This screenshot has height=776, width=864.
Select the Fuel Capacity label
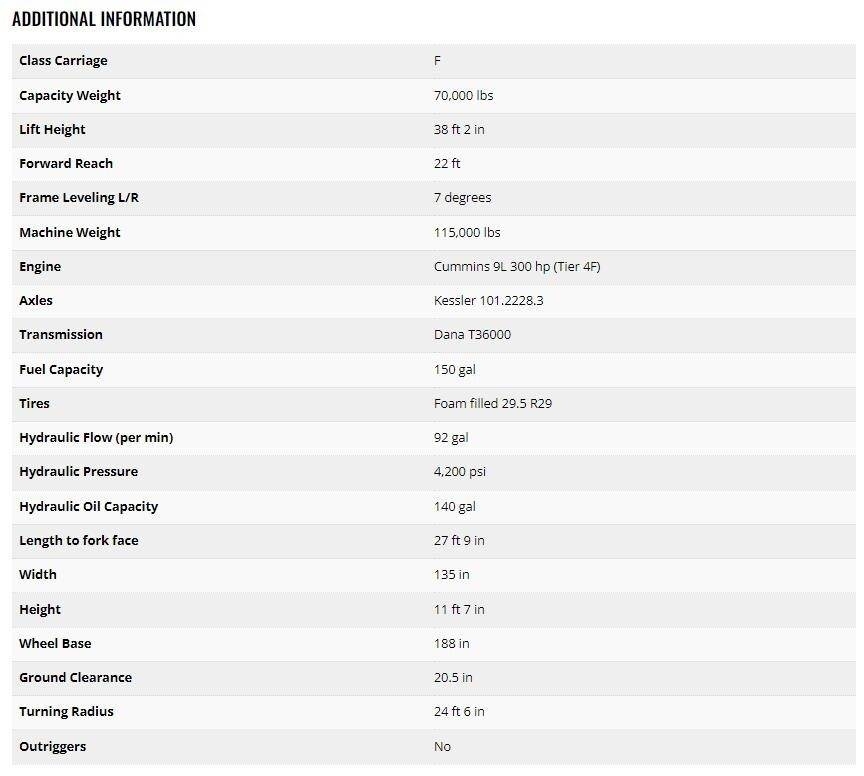61,370
